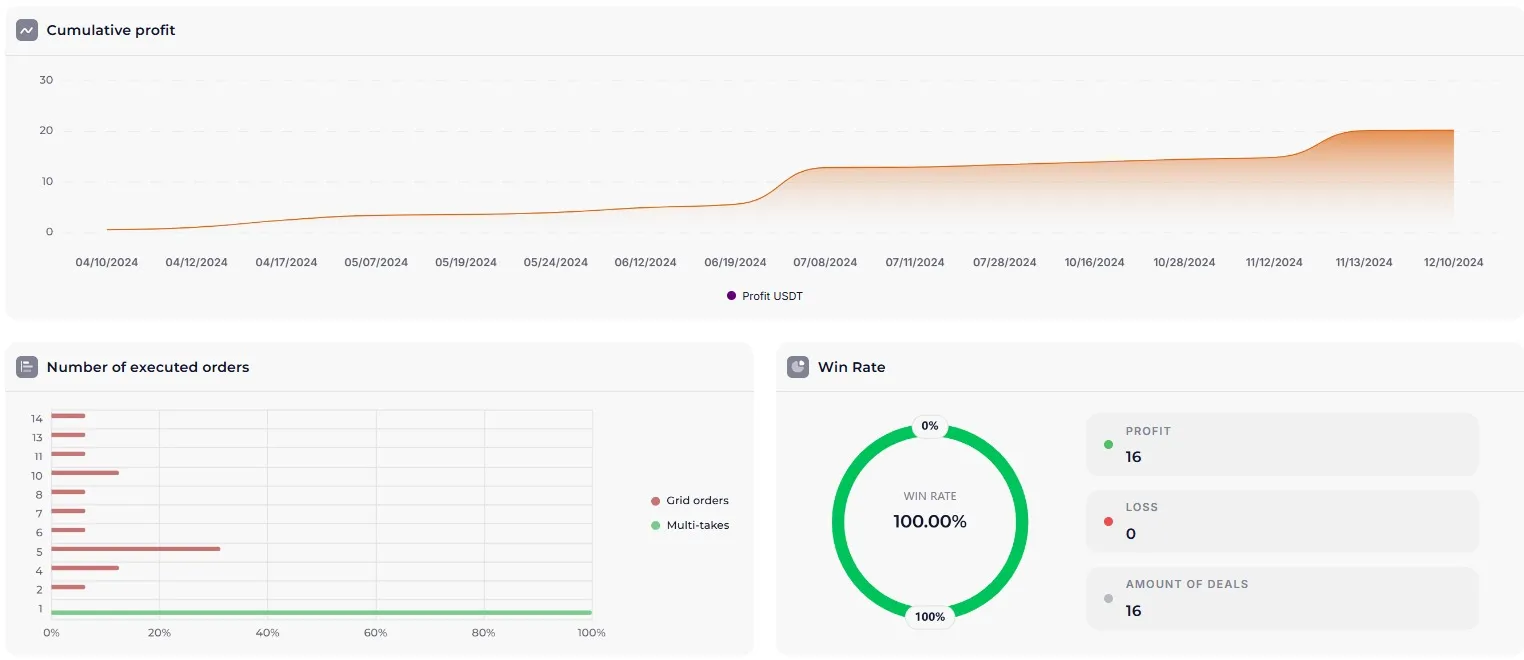The width and height of the screenshot is (1524, 660).
Task: Click the Cumulative profit line chart icon
Action: pos(27,30)
